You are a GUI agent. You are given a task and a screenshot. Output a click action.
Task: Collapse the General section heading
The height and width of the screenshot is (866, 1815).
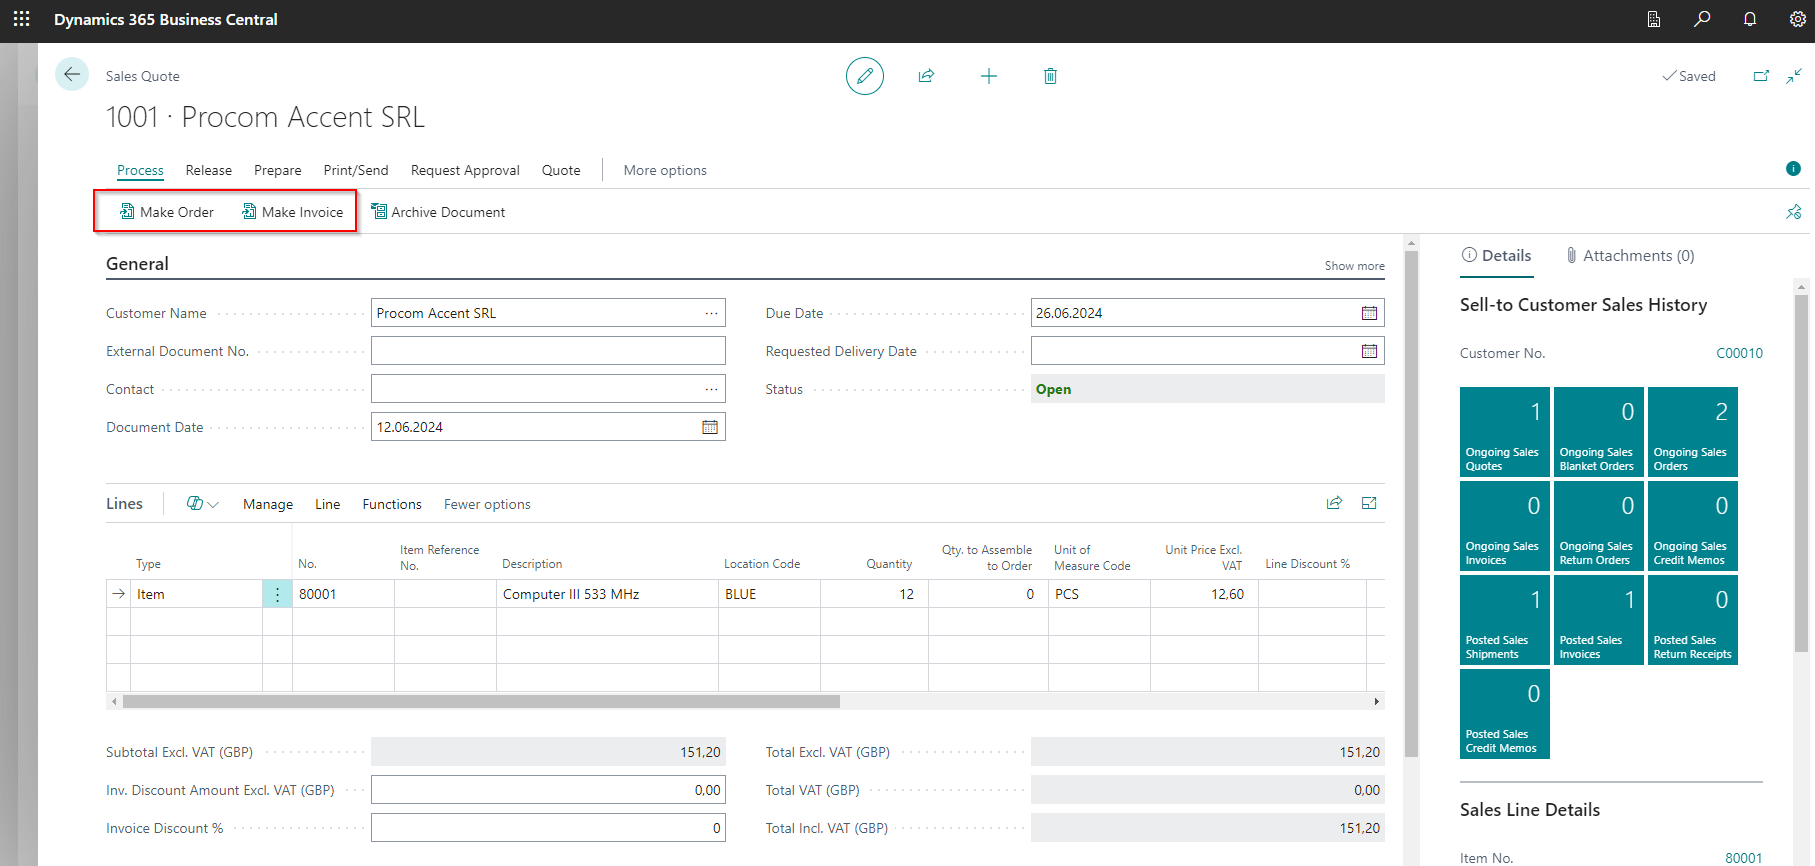[137, 264]
